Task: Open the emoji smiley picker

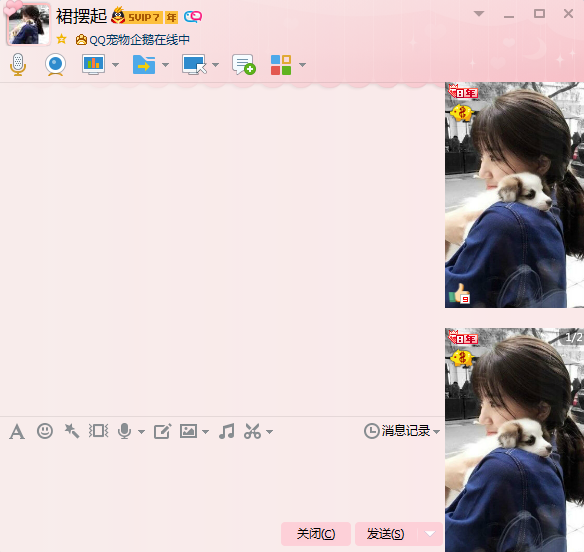Action: [45, 431]
